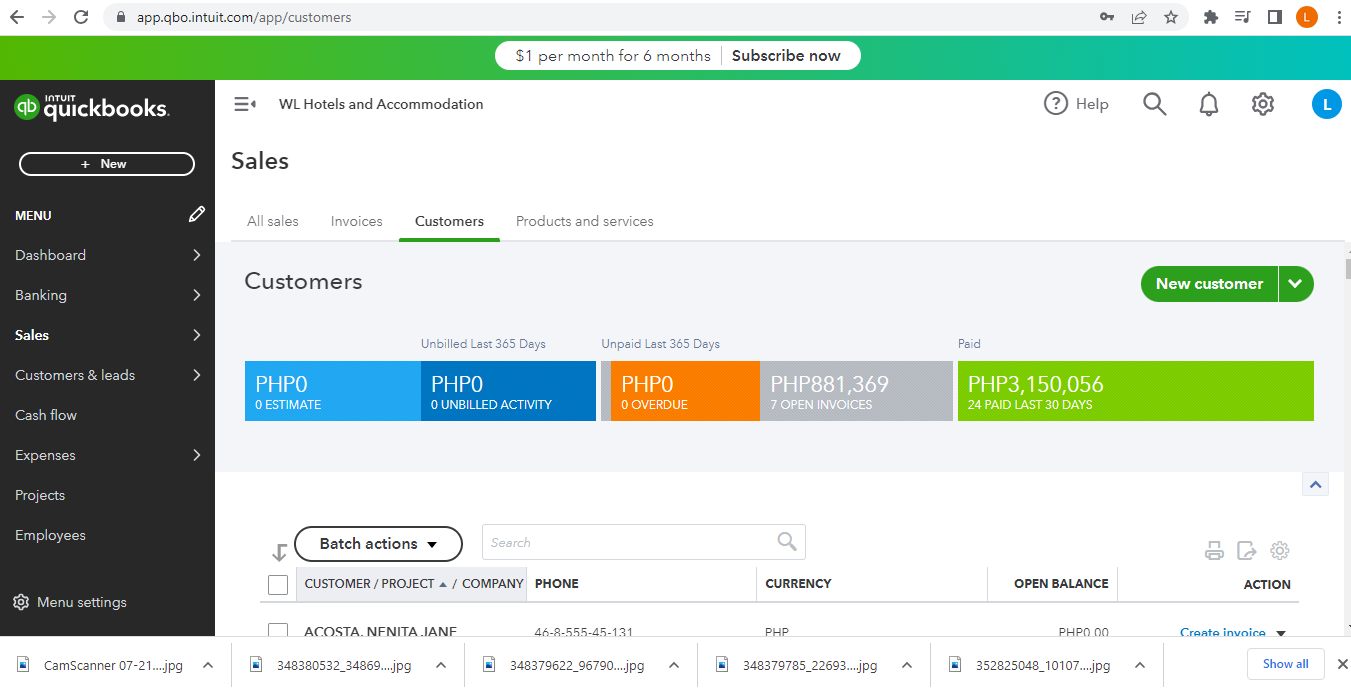Print the customer list

1214,551
